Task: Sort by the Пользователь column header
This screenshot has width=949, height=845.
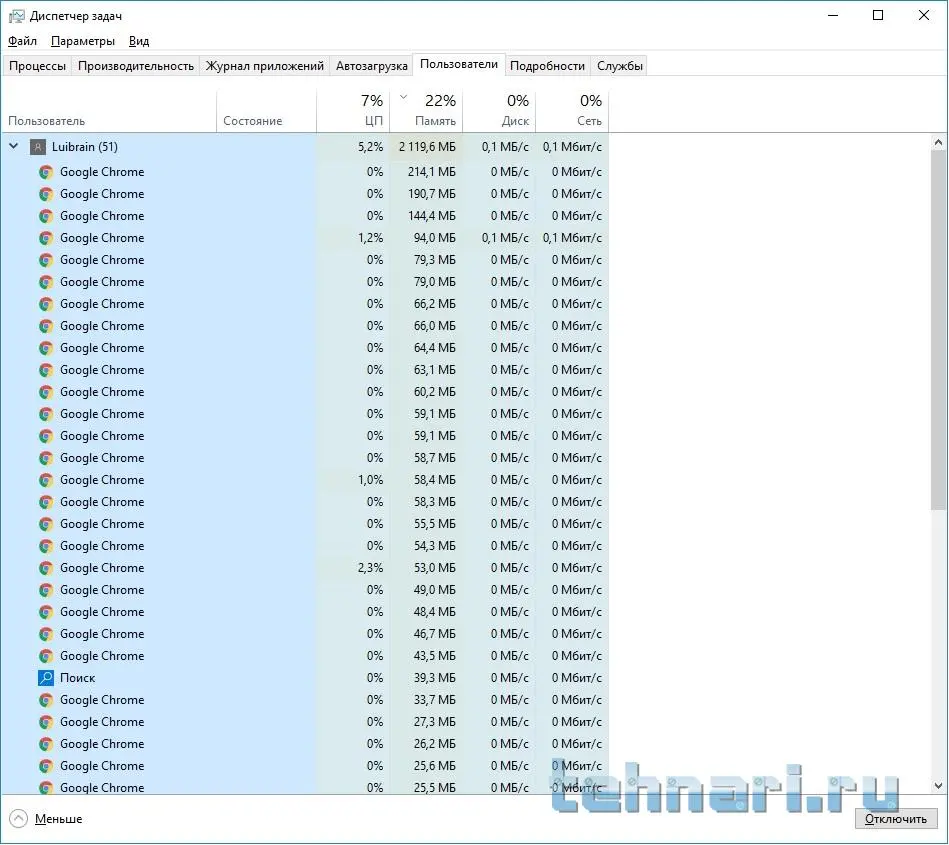Action: pyautogui.click(x=109, y=111)
